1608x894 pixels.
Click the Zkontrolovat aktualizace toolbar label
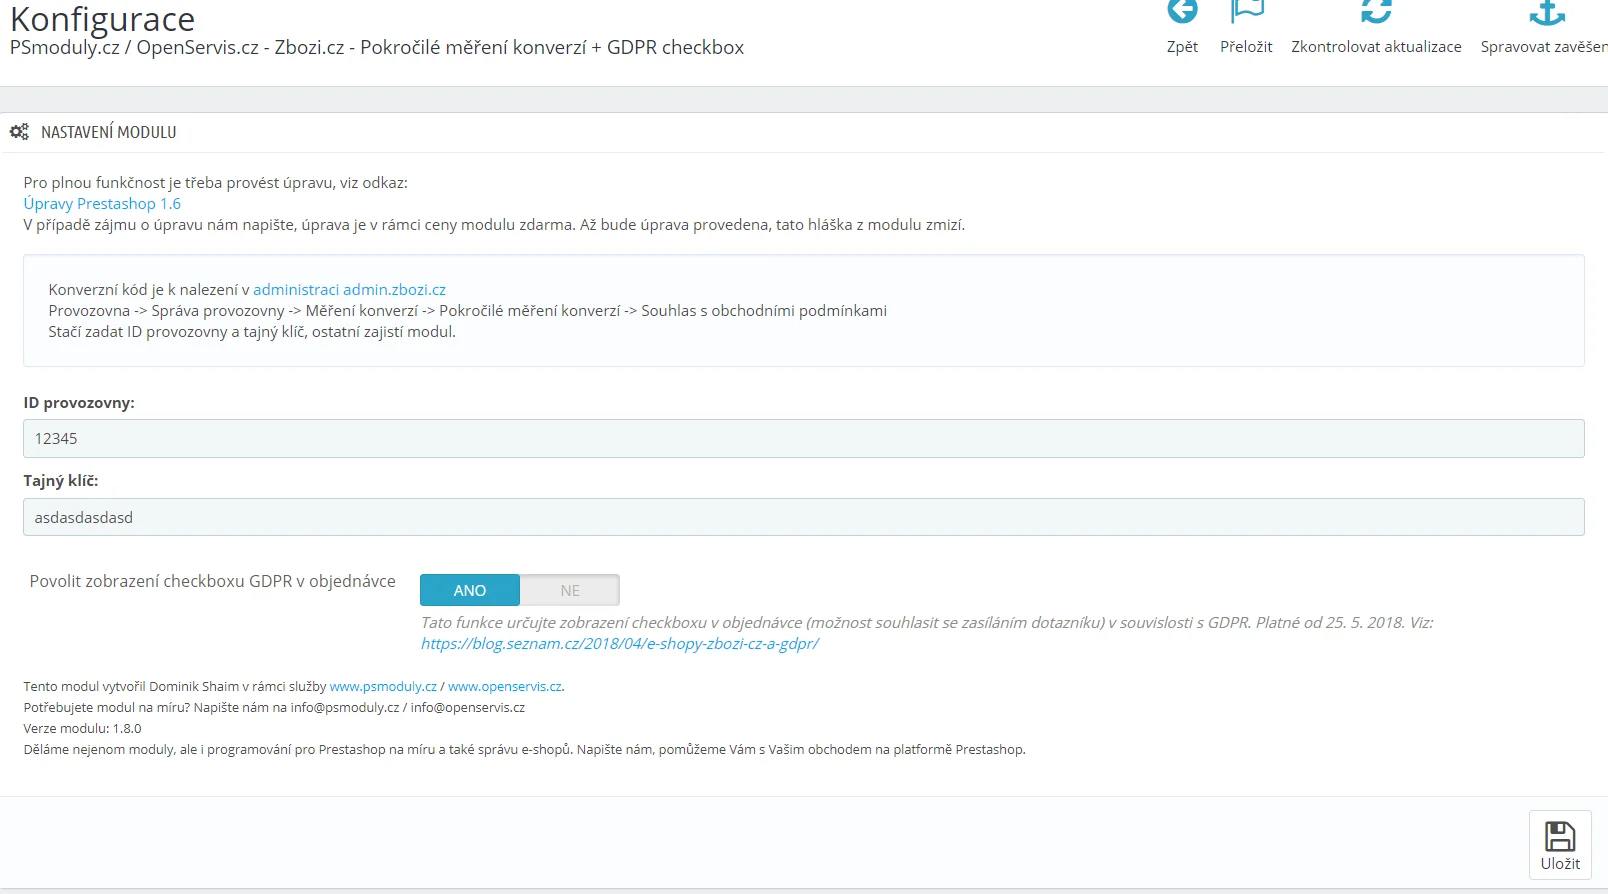1376,47
